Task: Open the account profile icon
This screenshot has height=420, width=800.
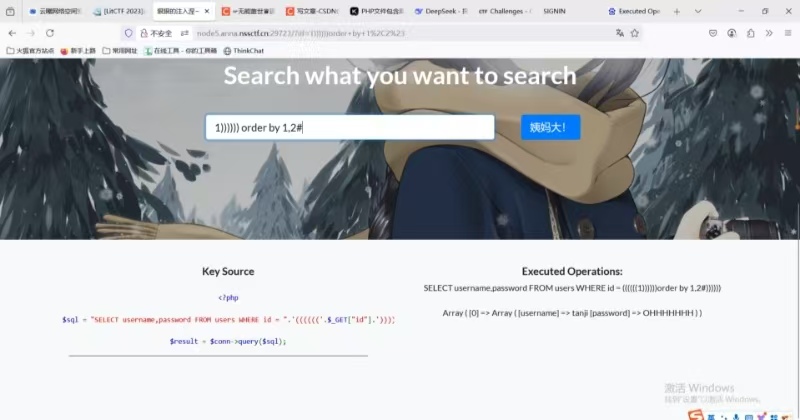Action: [x=732, y=33]
